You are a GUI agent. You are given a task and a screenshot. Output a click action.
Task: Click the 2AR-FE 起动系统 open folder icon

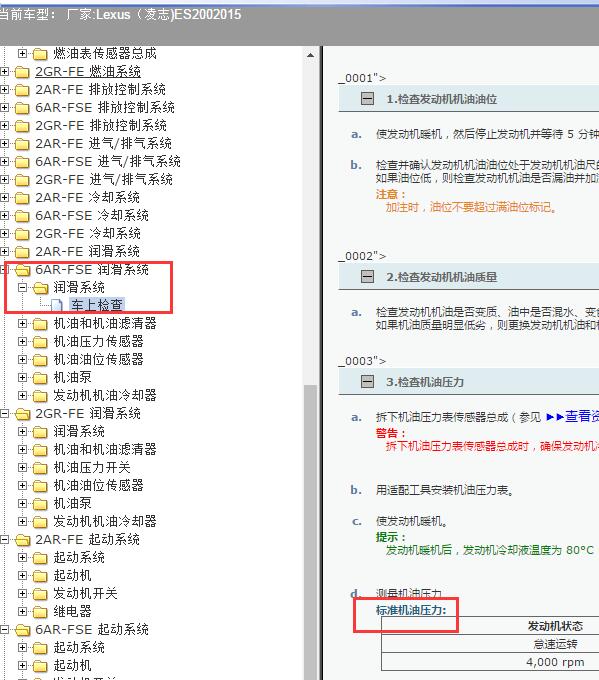coord(22,541)
